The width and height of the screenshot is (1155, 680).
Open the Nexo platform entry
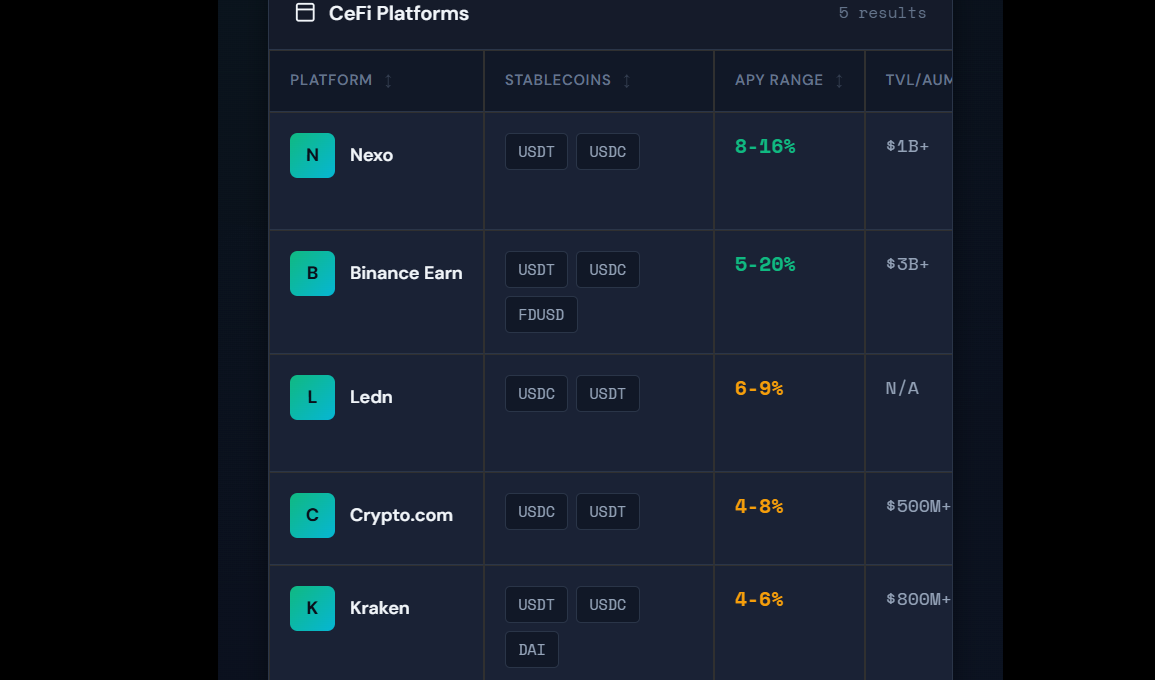(x=371, y=155)
